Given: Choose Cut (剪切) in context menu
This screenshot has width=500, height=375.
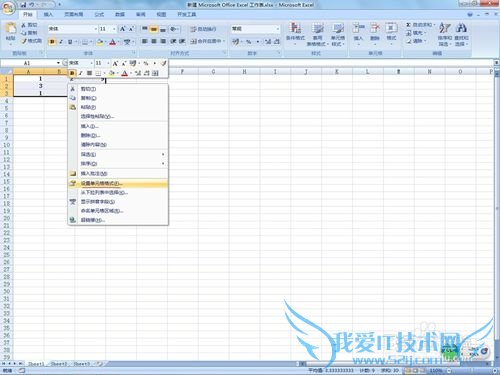Looking at the screenshot, I should point(118,89).
